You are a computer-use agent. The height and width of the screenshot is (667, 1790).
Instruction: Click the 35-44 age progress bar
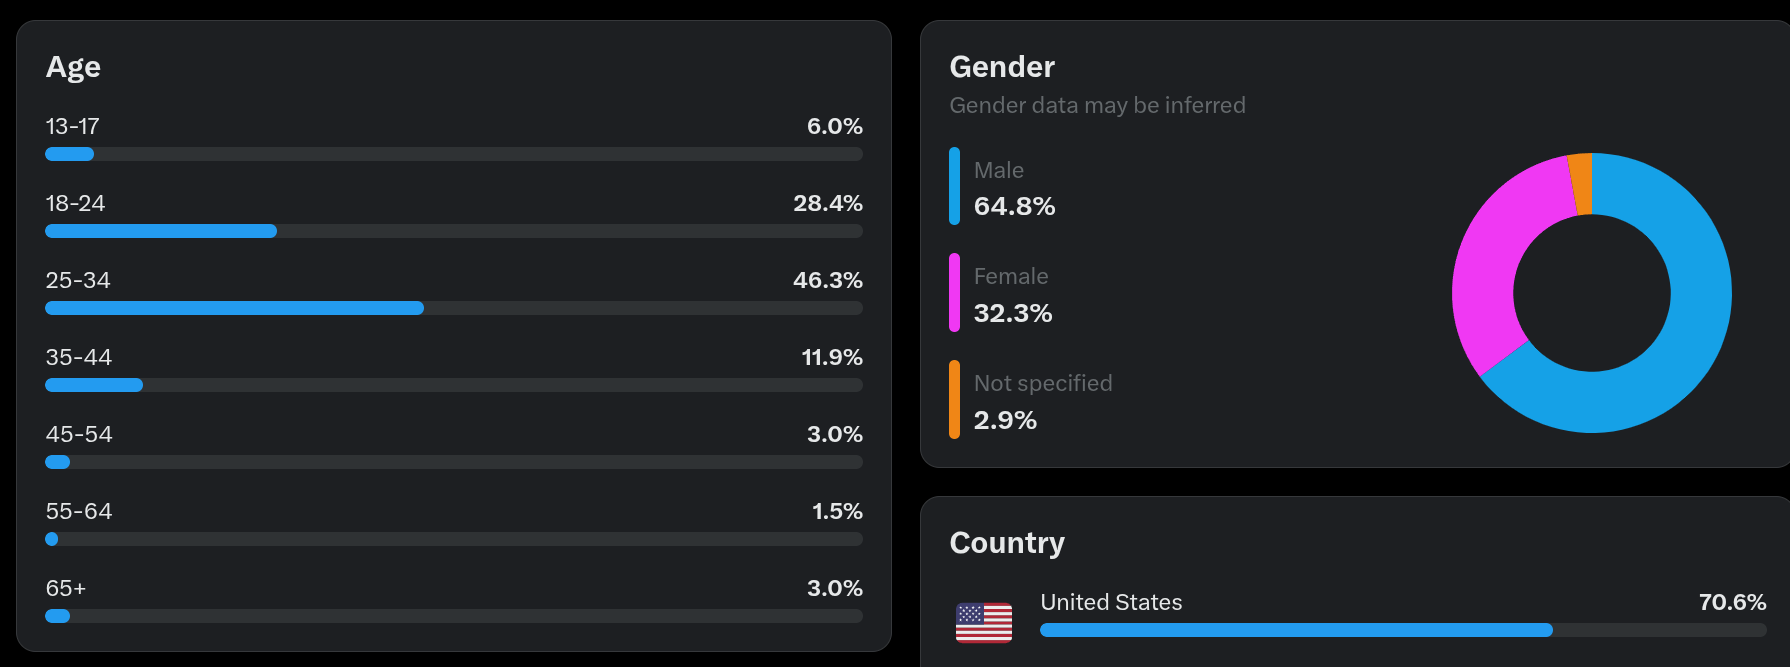click(x=453, y=385)
